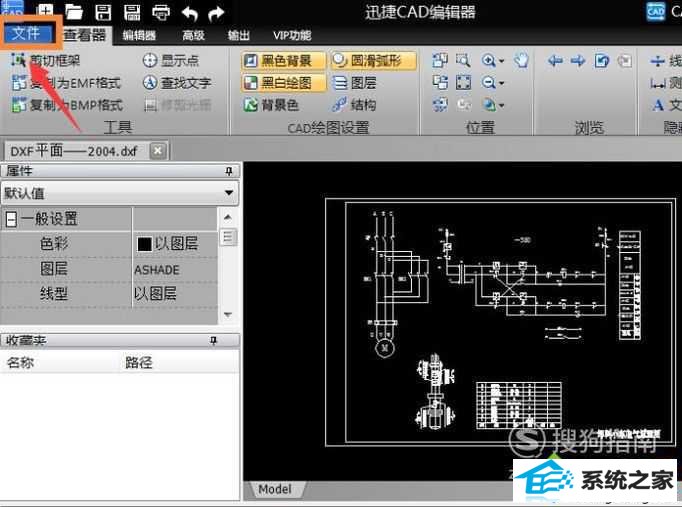682x507 pixels.
Task: Open the zoom-out dropdown arrow
Action: [501, 83]
